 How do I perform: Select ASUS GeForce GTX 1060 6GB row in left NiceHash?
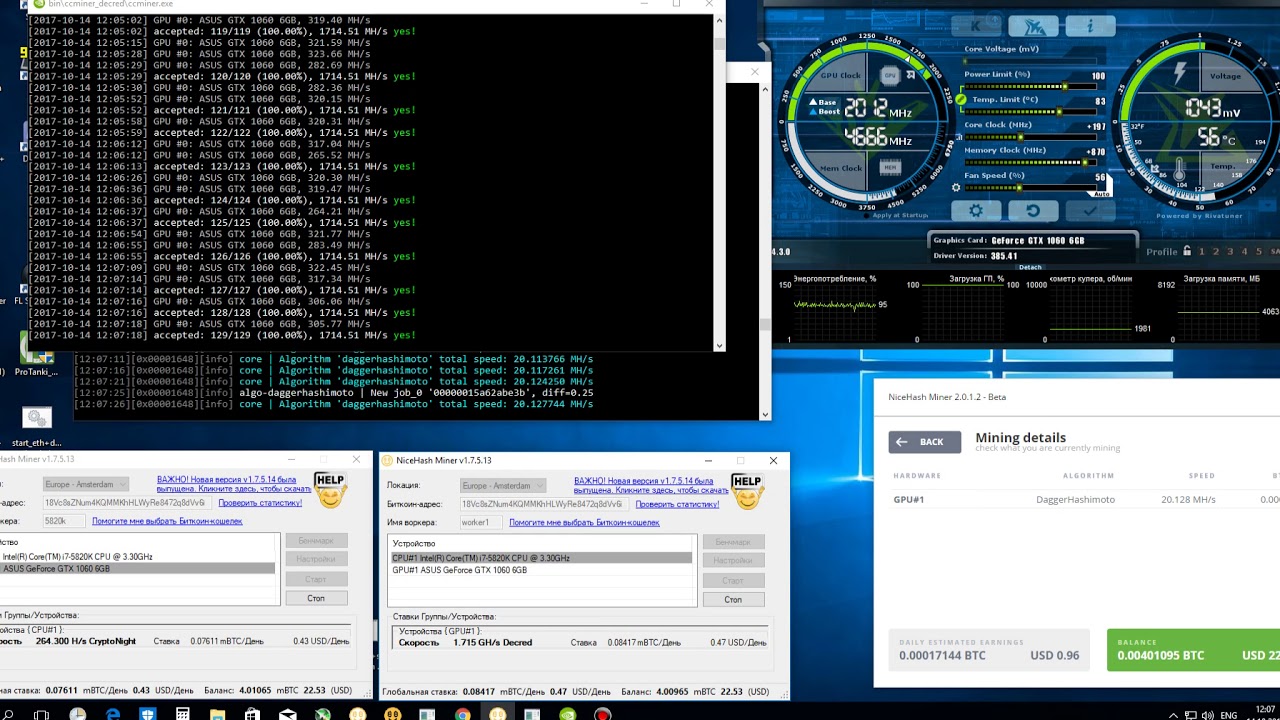[x=136, y=569]
